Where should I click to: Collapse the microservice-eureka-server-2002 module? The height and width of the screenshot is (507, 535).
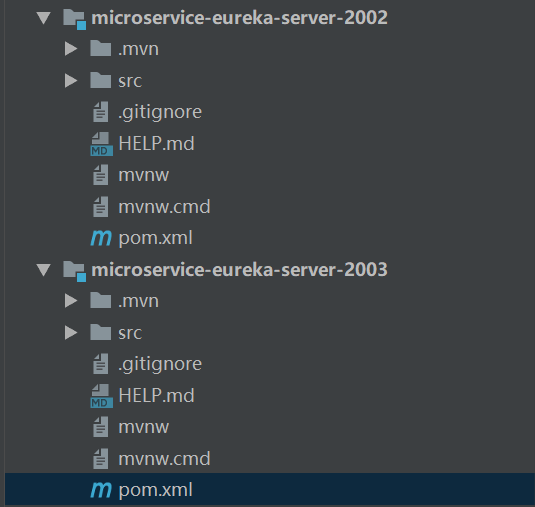point(44,18)
